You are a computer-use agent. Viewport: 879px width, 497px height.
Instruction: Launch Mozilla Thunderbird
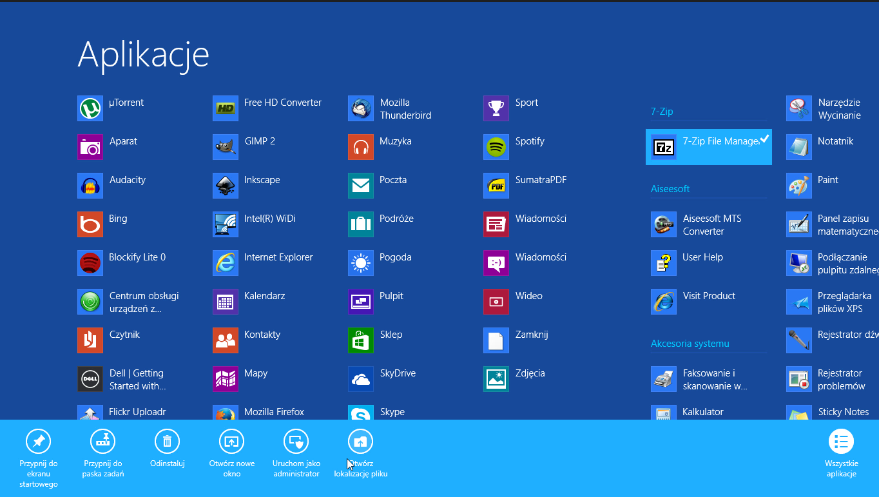tap(360, 108)
